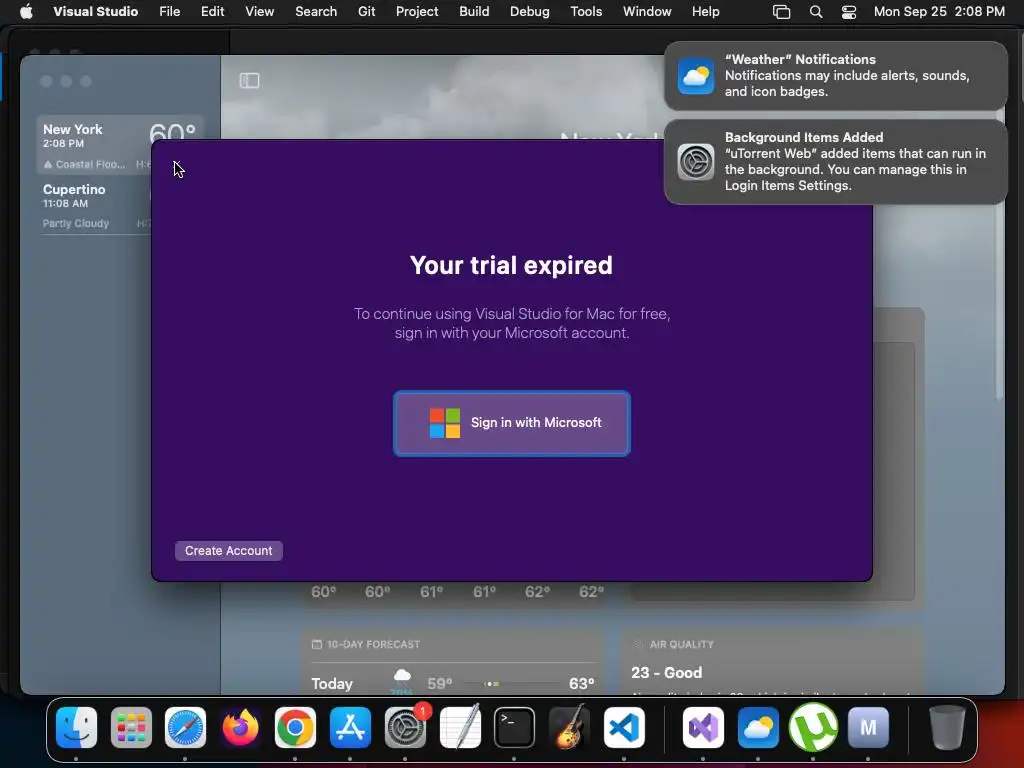Viewport: 1024px width, 768px height.
Task: Click Visual Studio purple icon in Dock
Action: click(703, 727)
